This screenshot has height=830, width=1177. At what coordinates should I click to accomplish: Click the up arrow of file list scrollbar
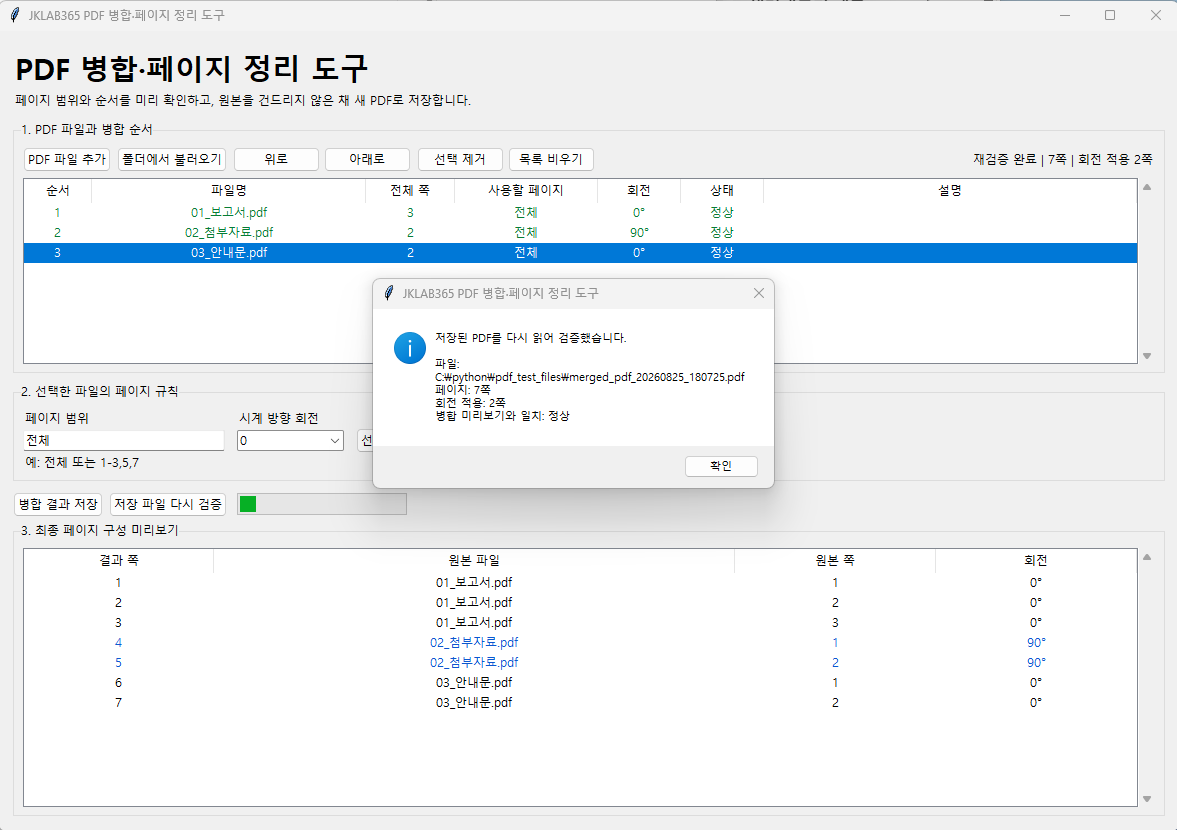[x=1147, y=187]
